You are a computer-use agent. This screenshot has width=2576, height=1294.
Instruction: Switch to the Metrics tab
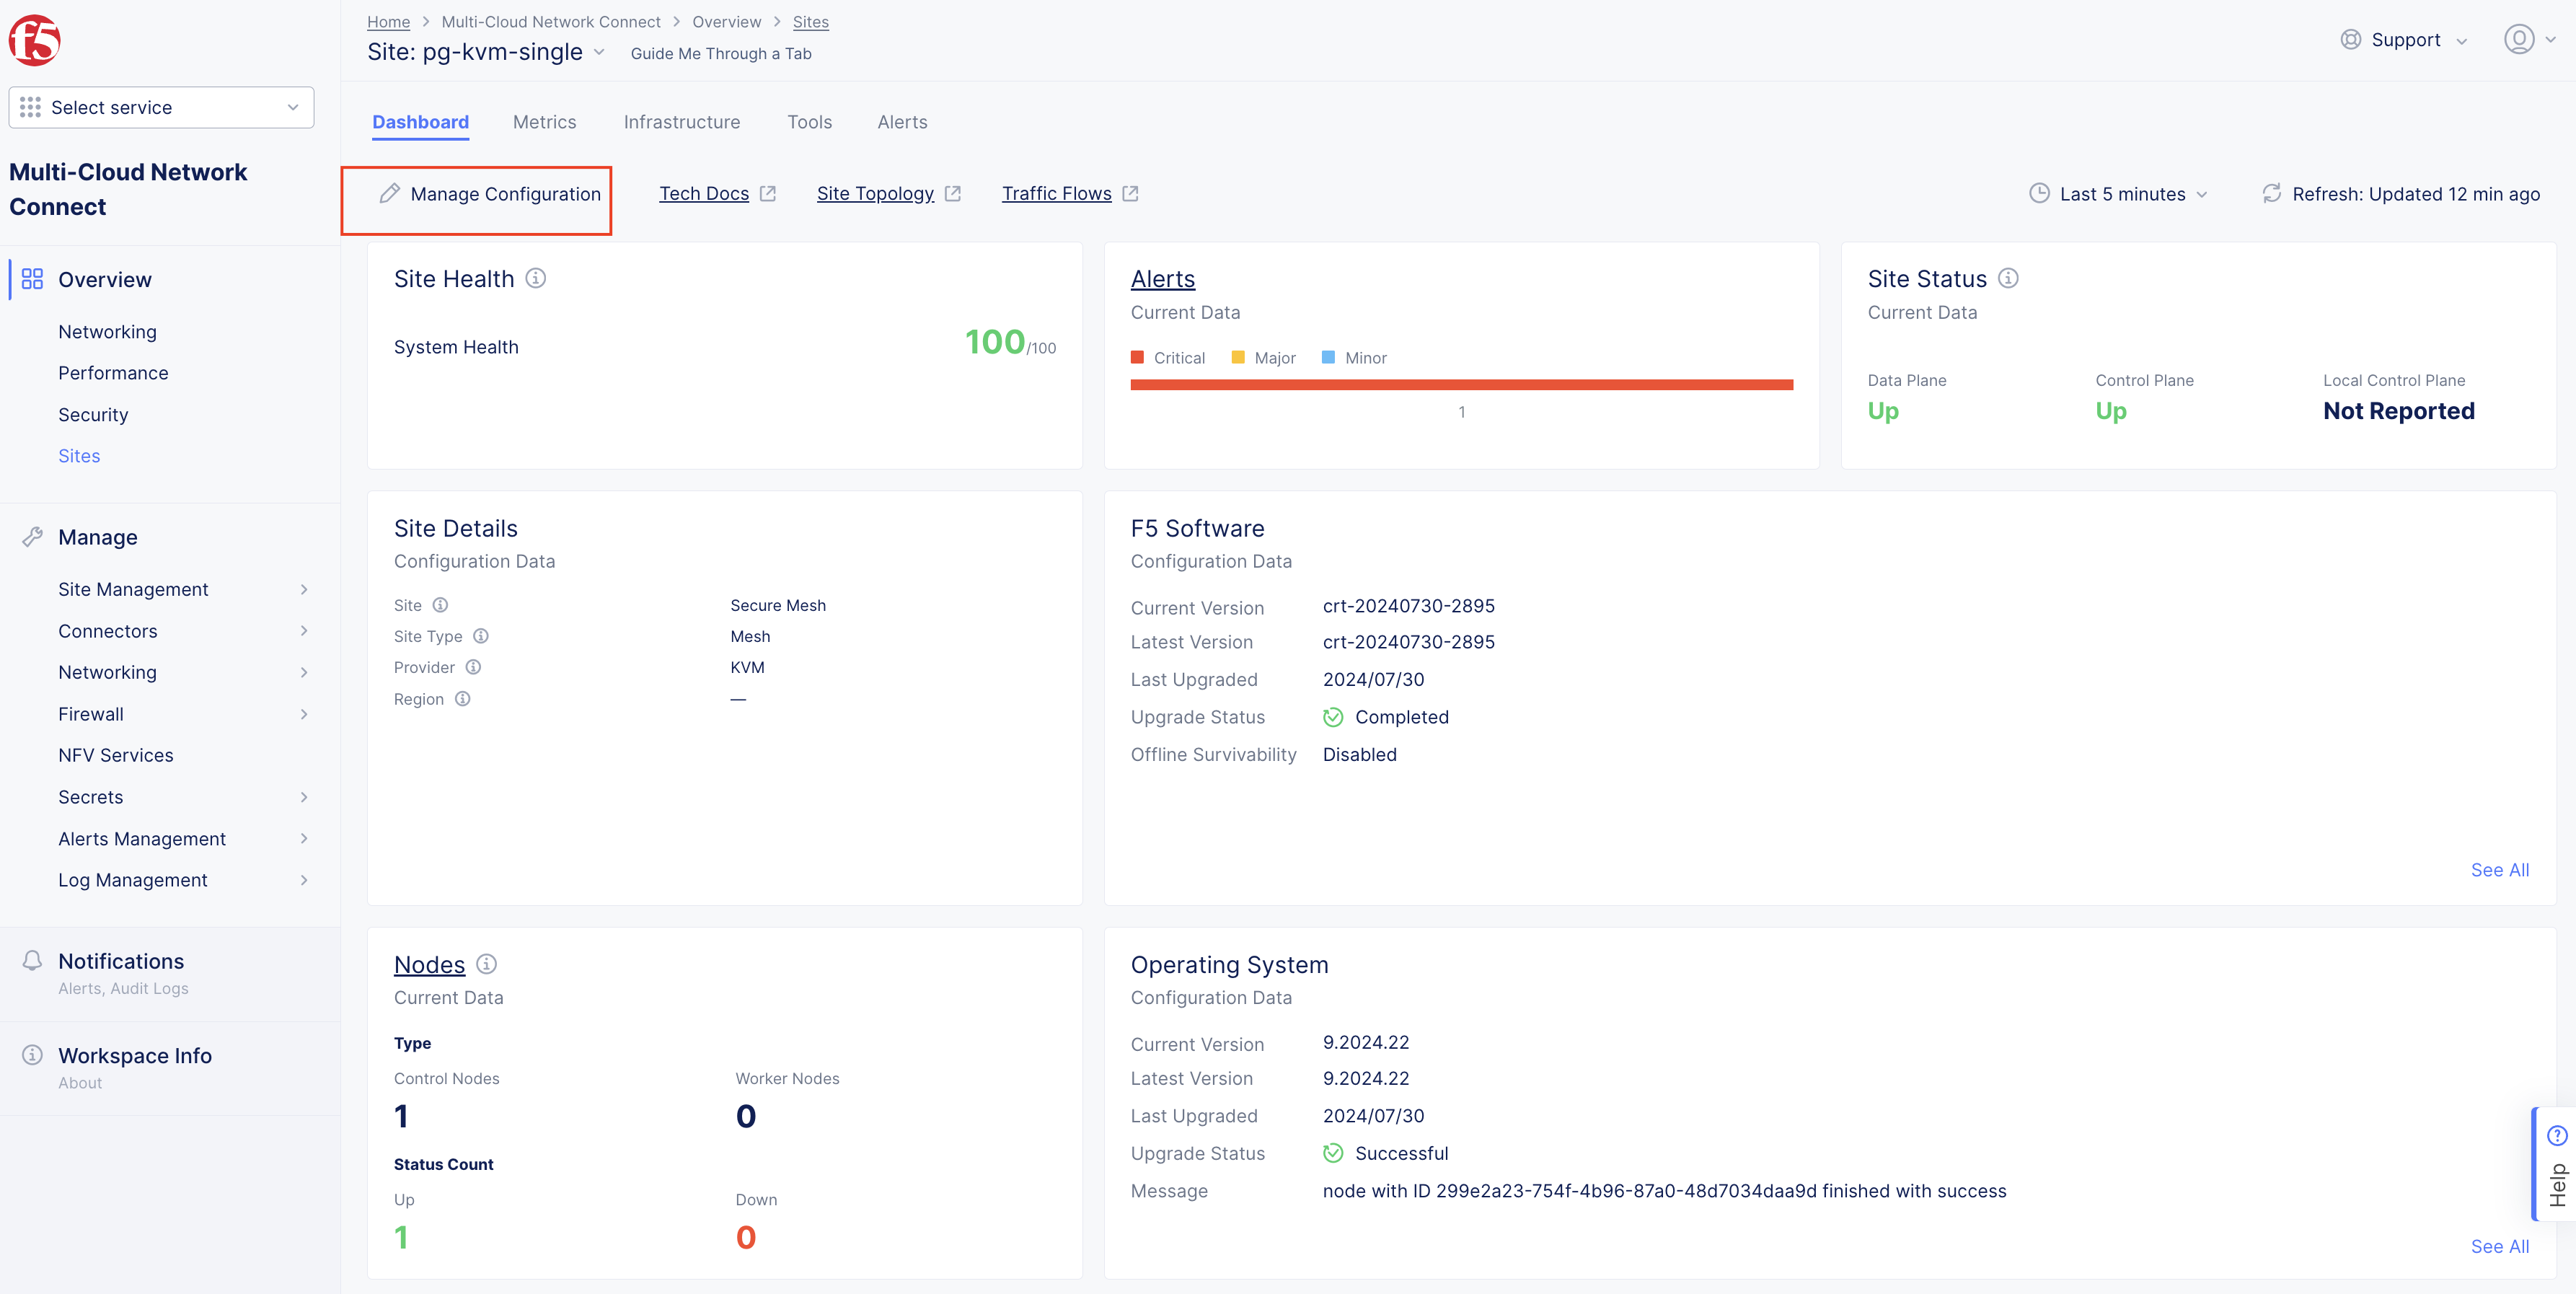[x=544, y=121]
